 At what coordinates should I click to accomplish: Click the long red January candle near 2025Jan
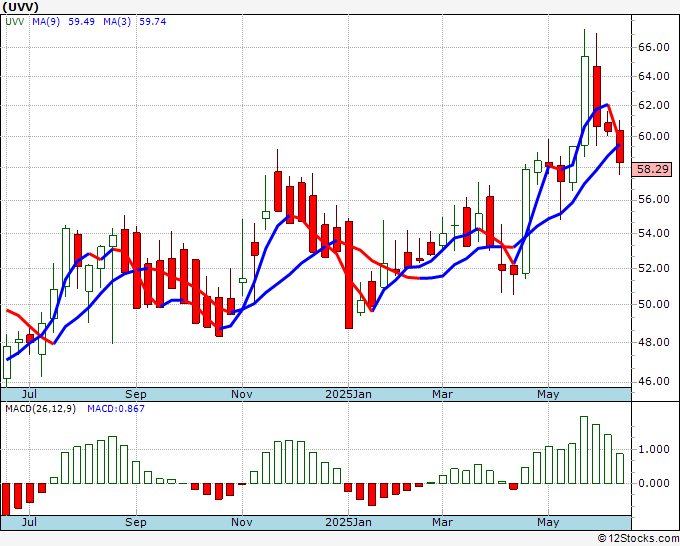point(349,275)
